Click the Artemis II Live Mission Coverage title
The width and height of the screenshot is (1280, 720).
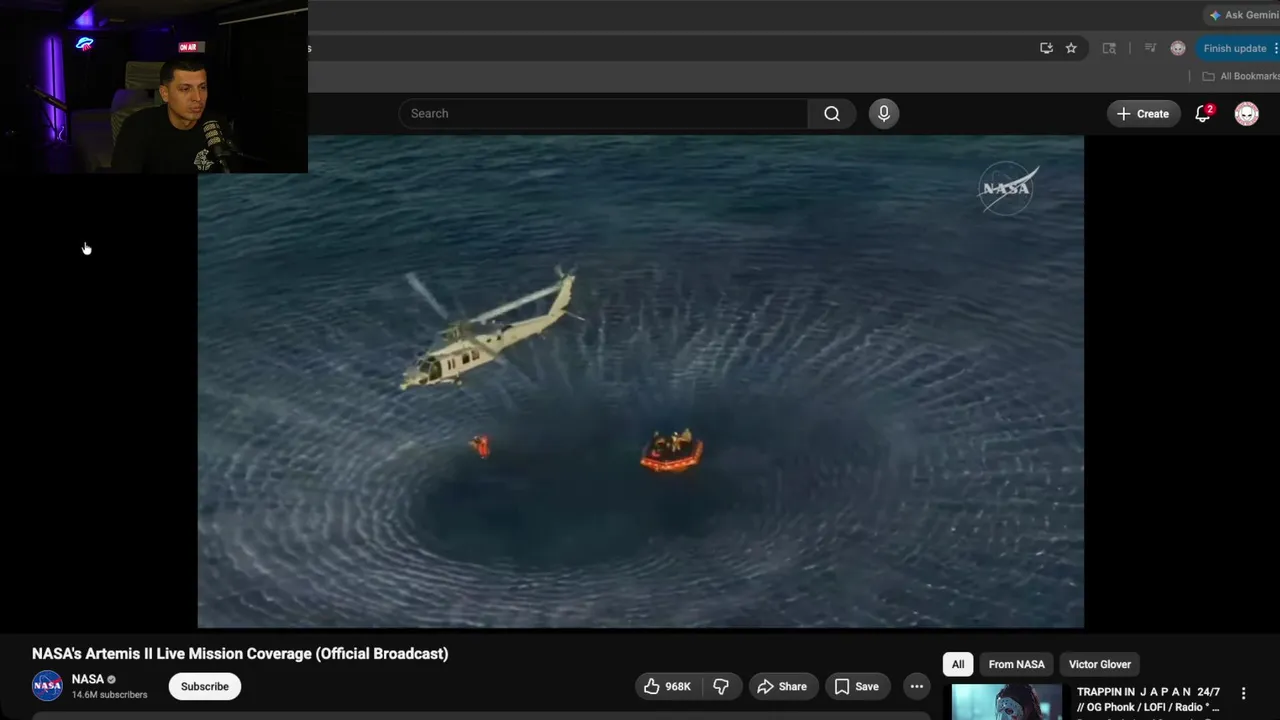click(x=240, y=654)
